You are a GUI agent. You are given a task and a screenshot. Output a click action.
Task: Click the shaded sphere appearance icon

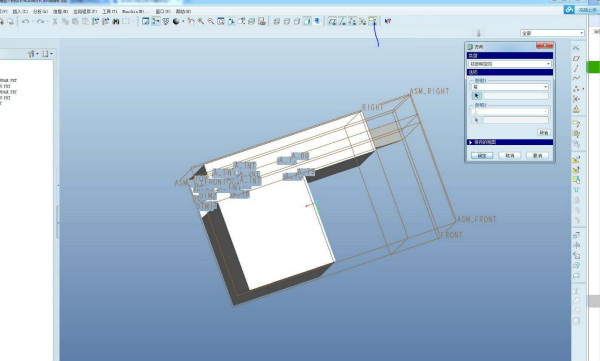coord(176,21)
